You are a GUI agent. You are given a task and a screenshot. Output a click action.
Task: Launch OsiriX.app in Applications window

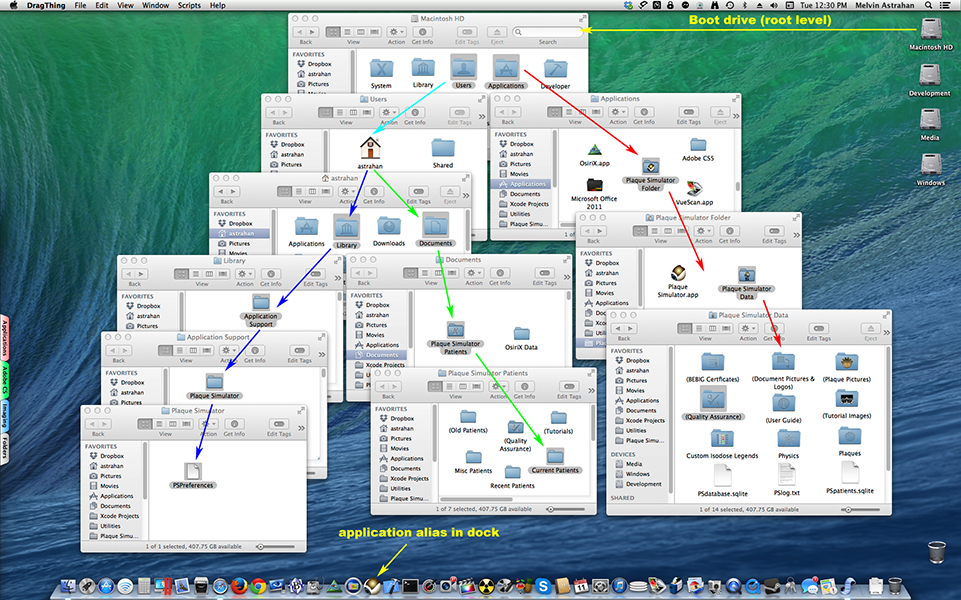[x=594, y=150]
